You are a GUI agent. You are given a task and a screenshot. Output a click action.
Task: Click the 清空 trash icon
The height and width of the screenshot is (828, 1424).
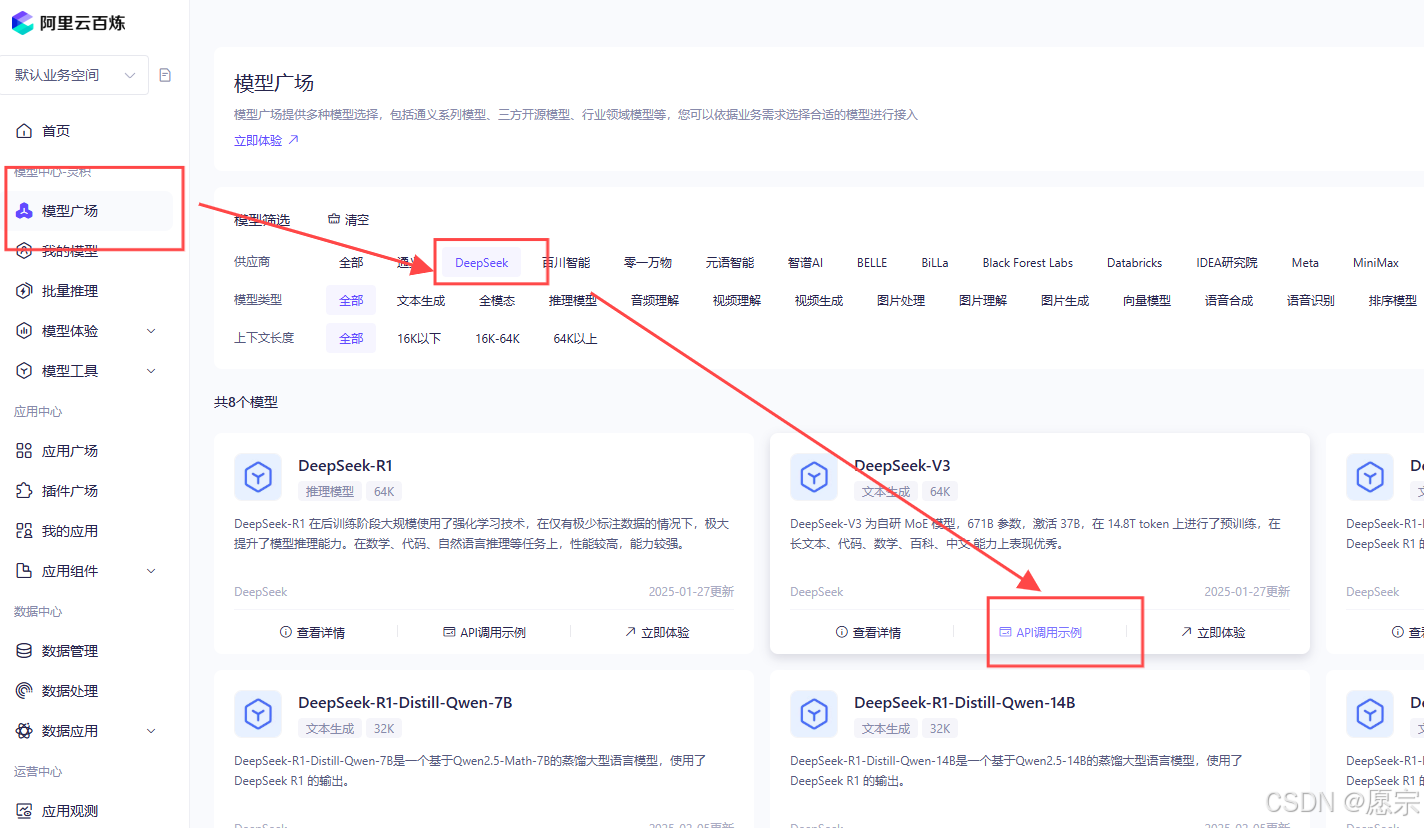tap(334, 219)
